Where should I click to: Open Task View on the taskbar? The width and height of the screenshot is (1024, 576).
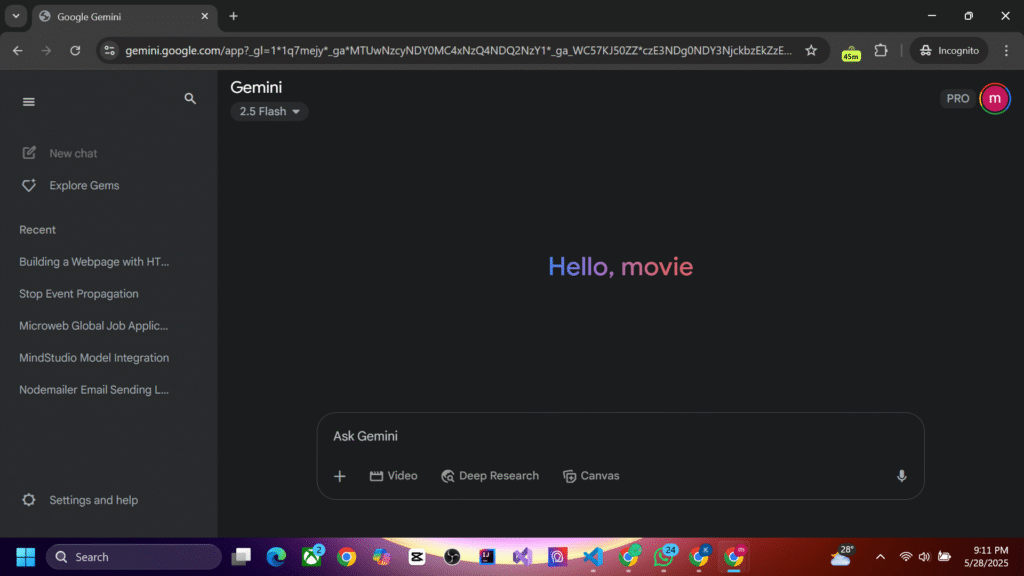pos(242,557)
